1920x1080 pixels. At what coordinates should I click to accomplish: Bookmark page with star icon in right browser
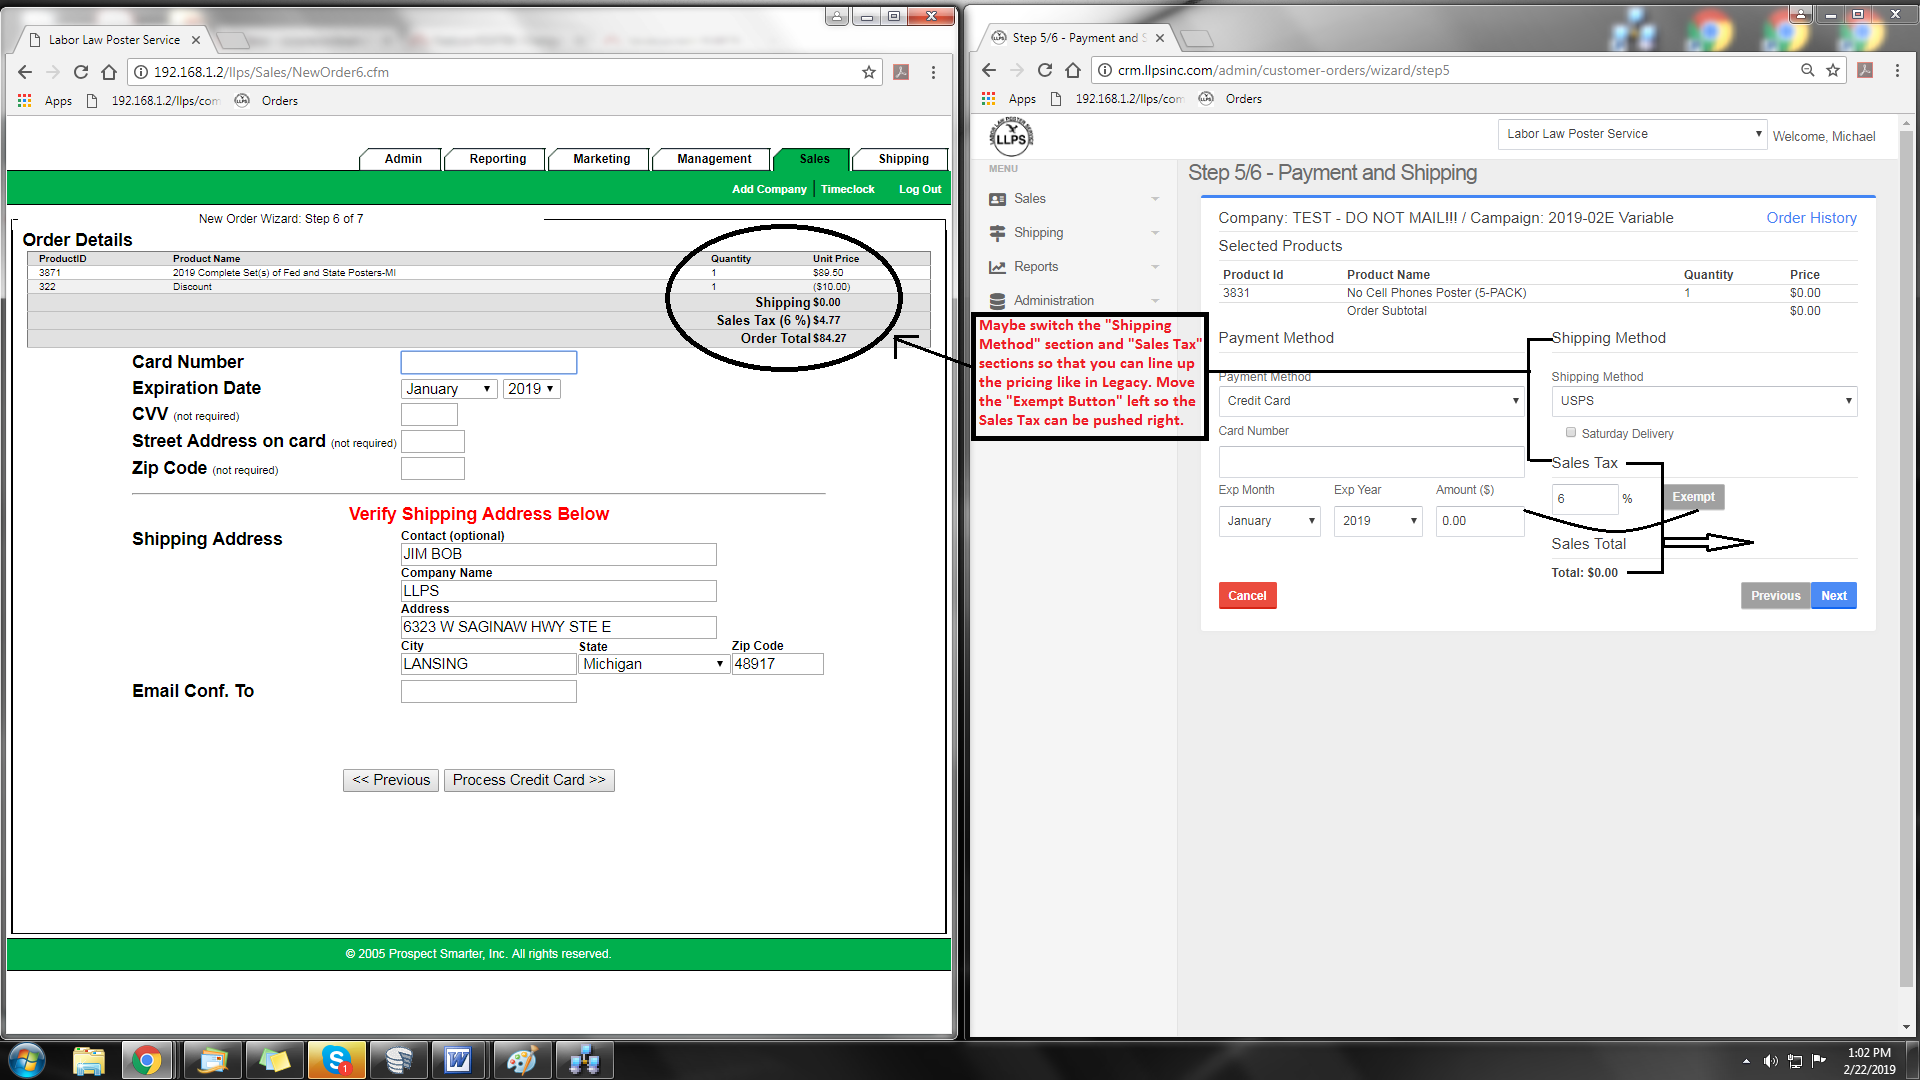click(1833, 70)
